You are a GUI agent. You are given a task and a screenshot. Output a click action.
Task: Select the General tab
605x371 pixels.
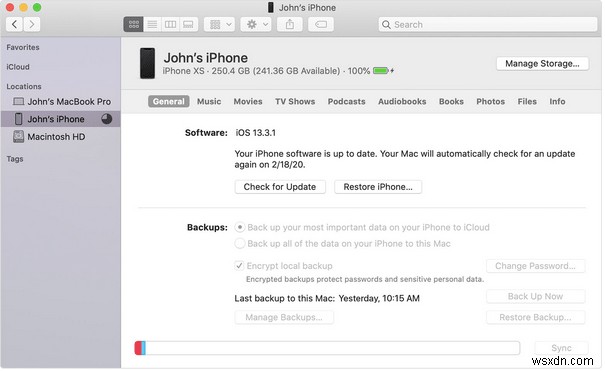[x=169, y=101]
